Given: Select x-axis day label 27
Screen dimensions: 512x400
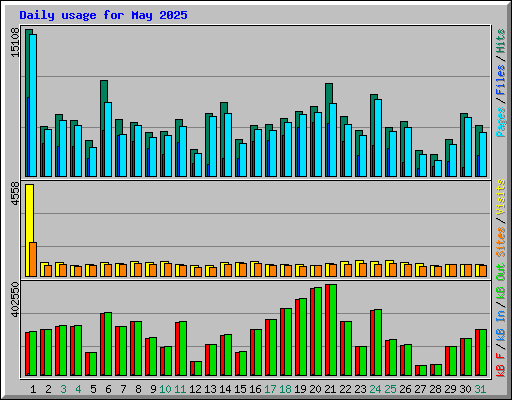Looking at the screenshot, I should click(x=420, y=389).
